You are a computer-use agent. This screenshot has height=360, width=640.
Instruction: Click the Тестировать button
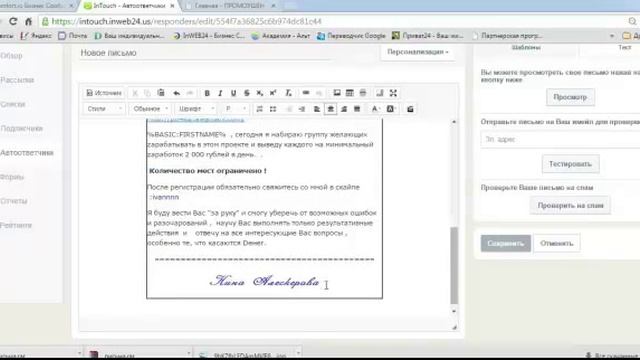570,164
